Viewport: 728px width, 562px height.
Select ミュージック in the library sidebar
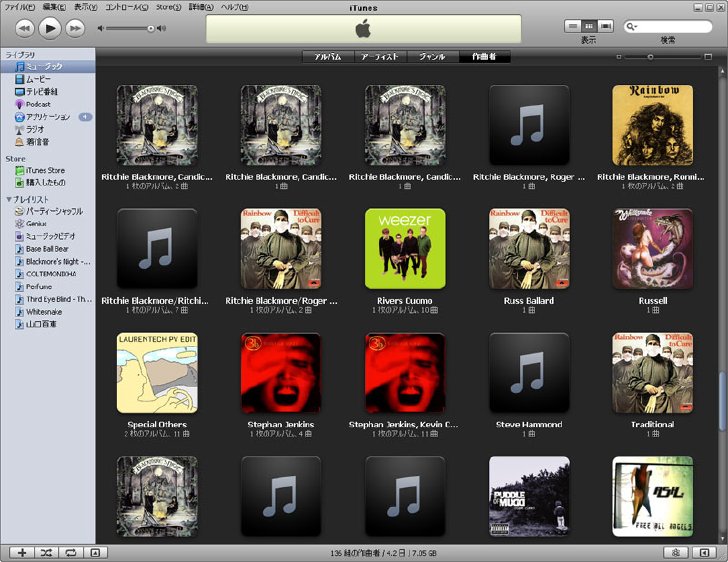pos(48,66)
